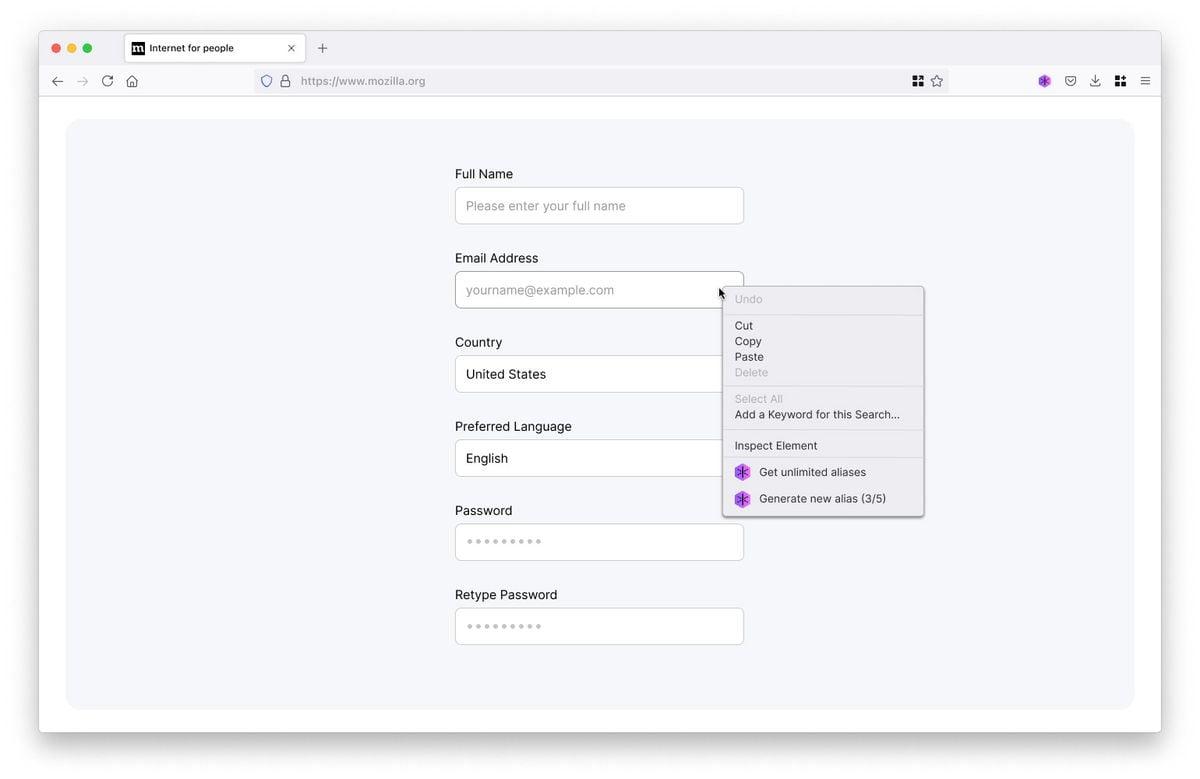
Task: Choose Paste from the context menu
Action: (749, 357)
